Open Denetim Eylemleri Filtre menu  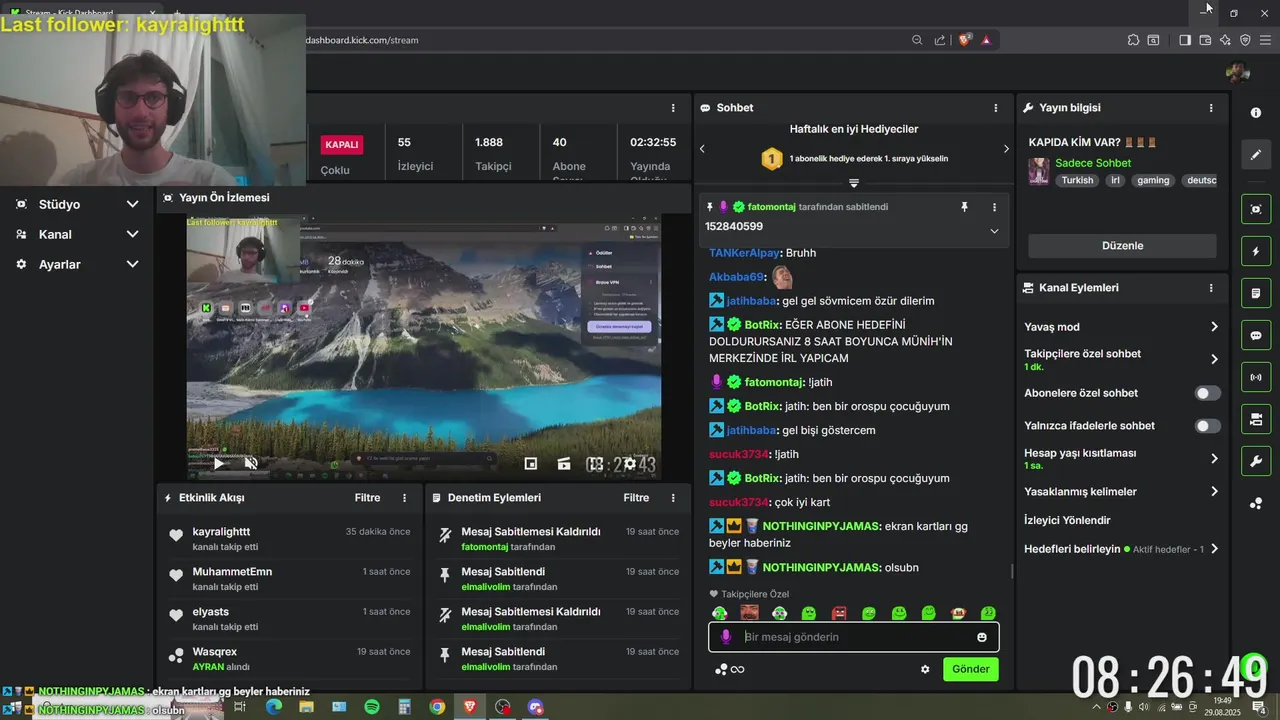click(x=636, y=498)
